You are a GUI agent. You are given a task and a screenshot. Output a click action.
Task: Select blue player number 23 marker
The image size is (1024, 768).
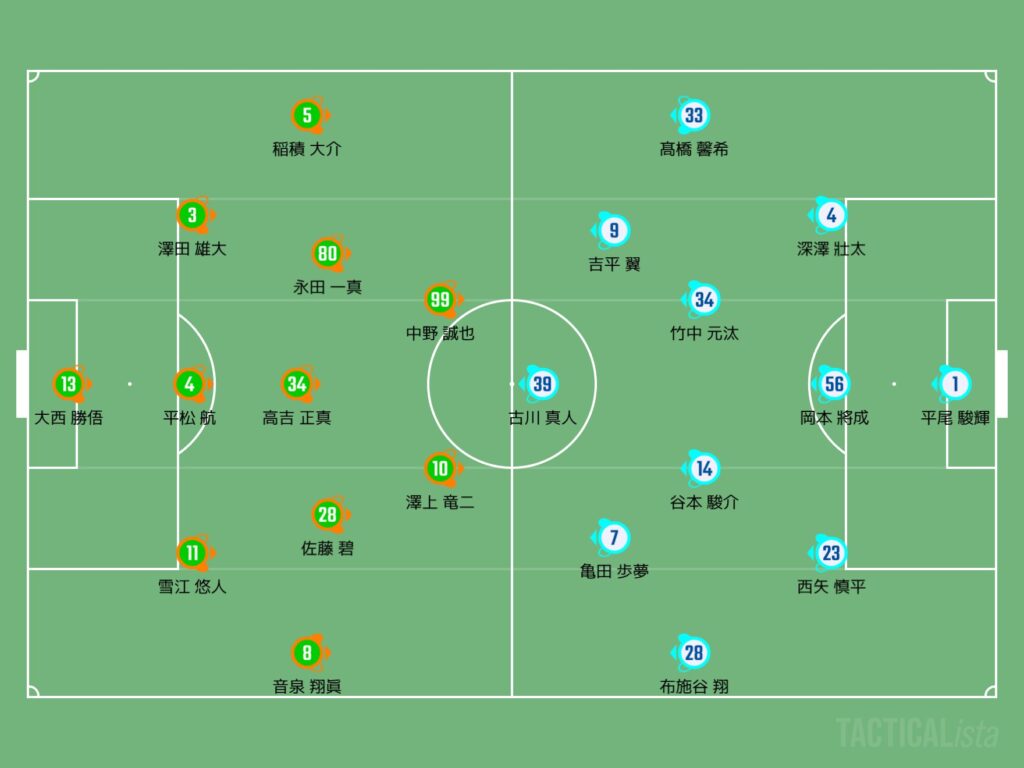[830, 552]
